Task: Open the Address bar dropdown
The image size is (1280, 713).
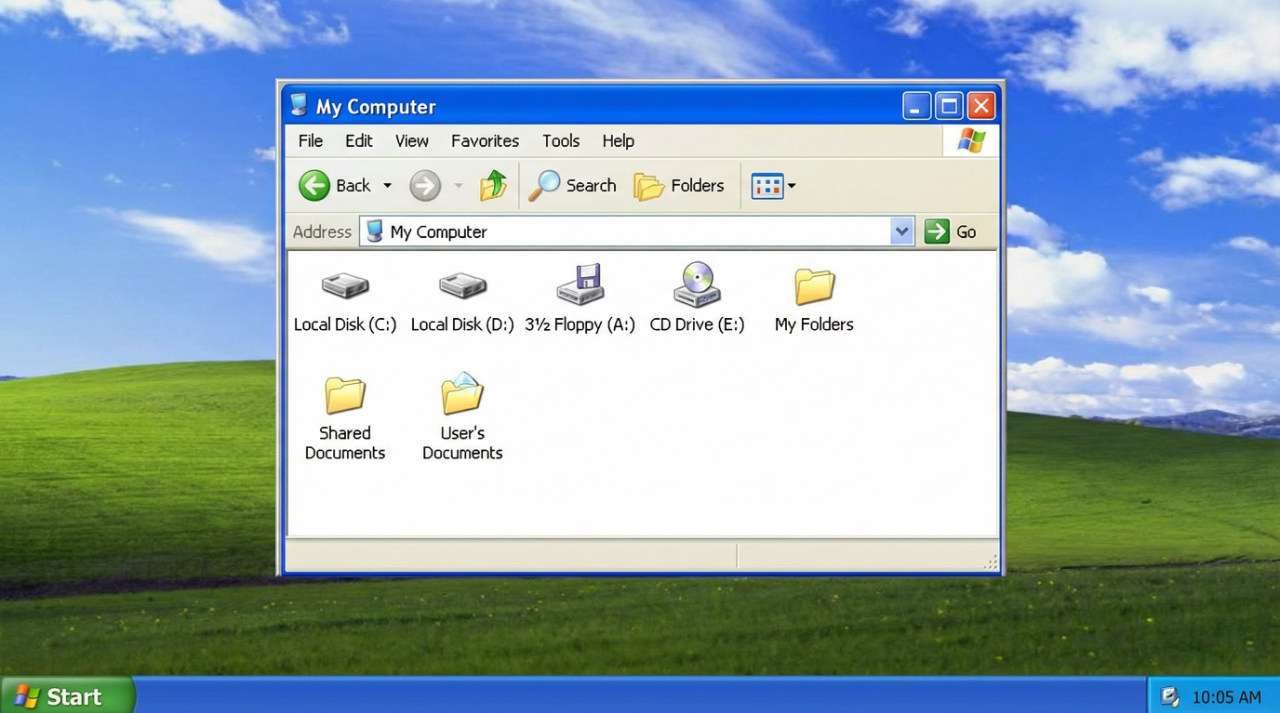Action: (x=900, y=231)
